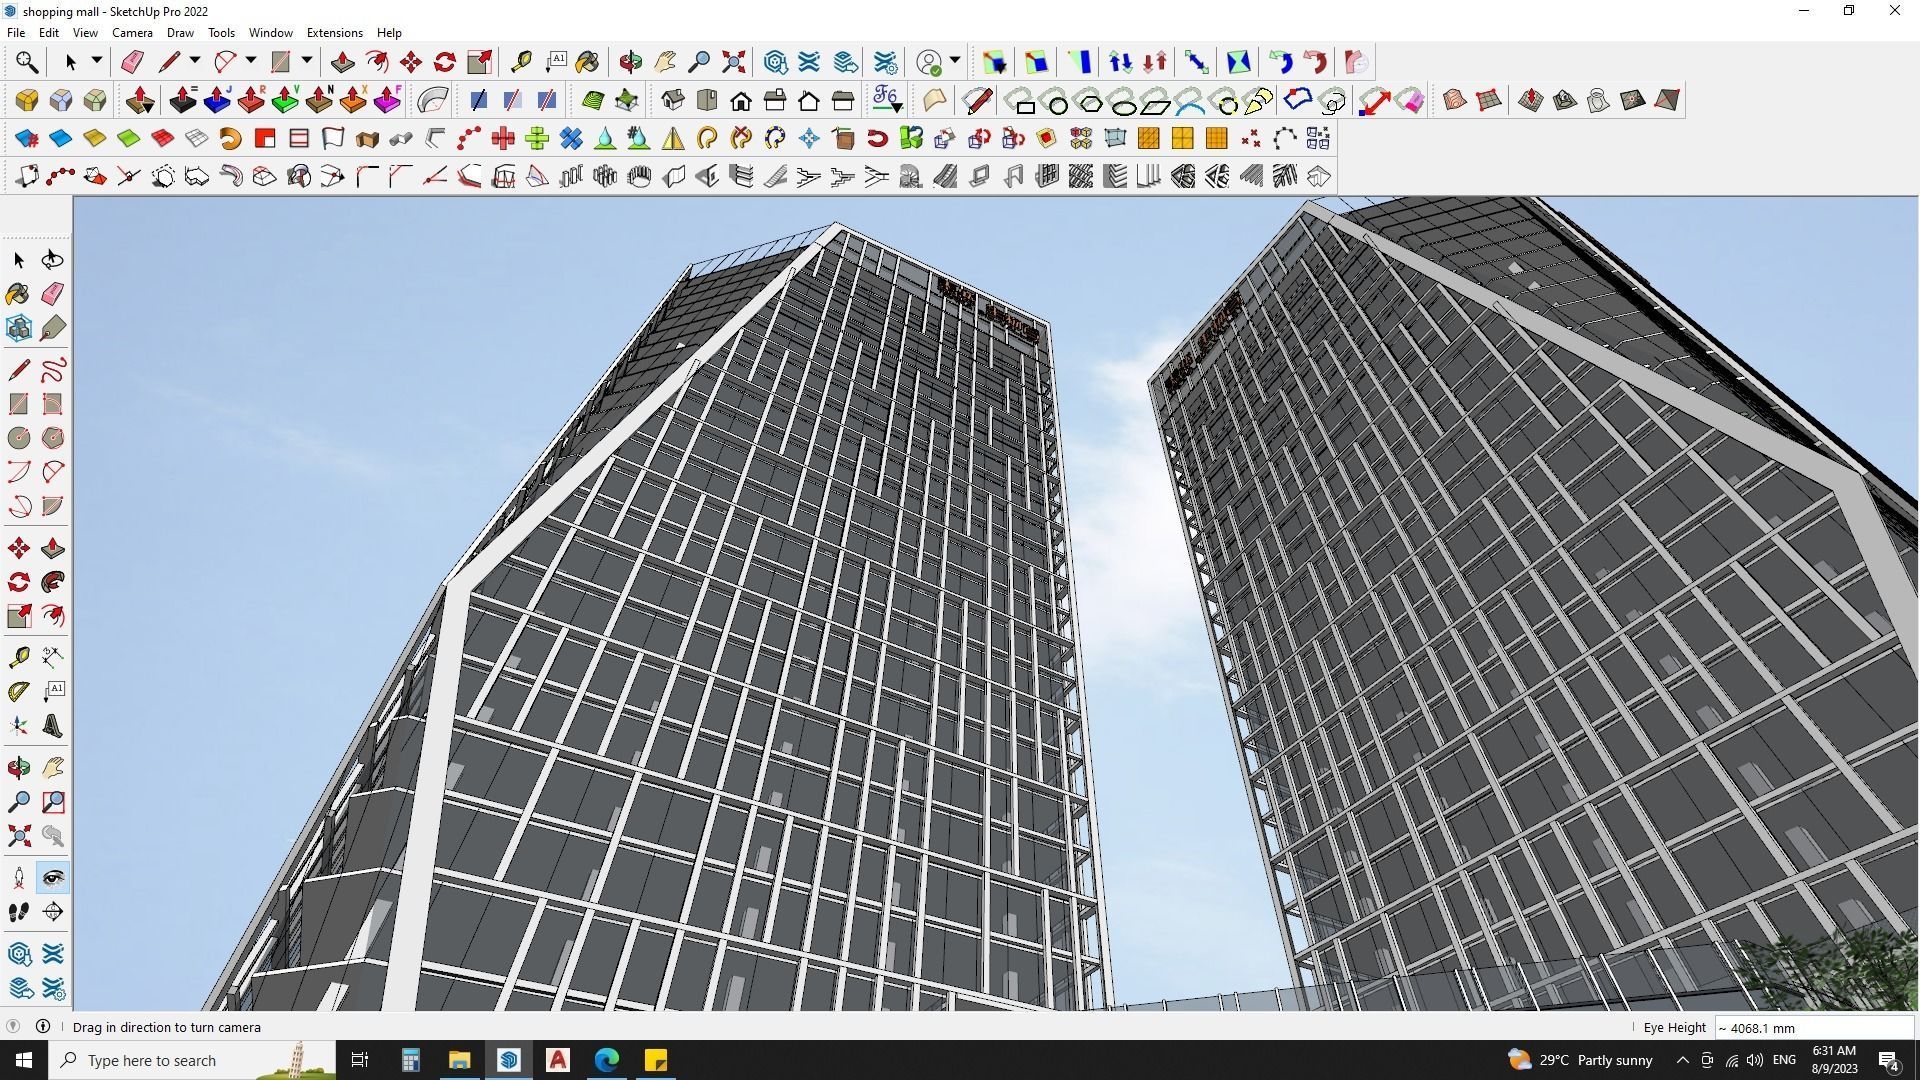Toggle the Position Camera tool
1920x1080 pixels.
point(18,878)
